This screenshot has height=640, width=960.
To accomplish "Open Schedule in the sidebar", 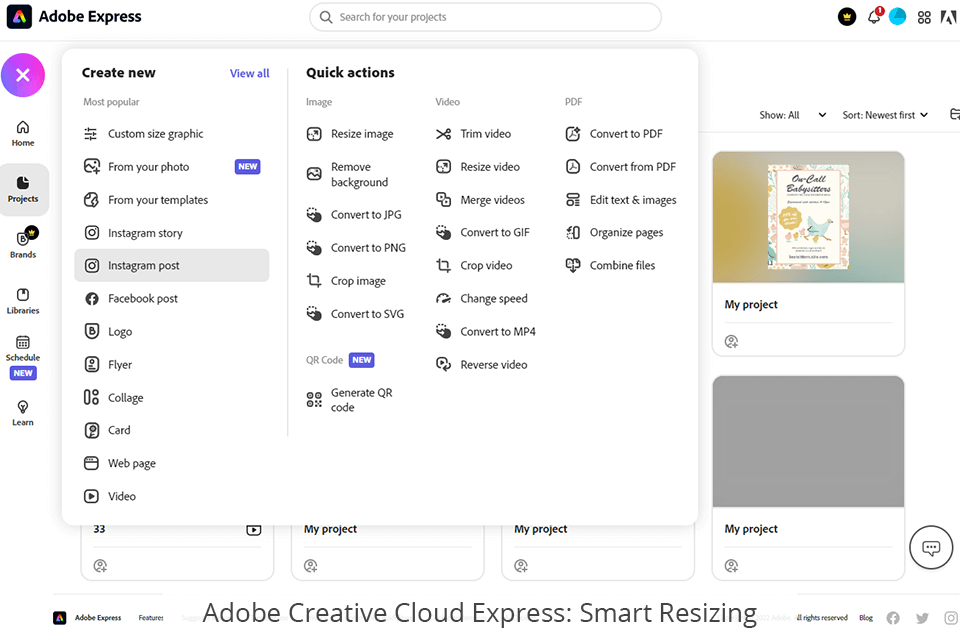I will (x=23, y=357).
